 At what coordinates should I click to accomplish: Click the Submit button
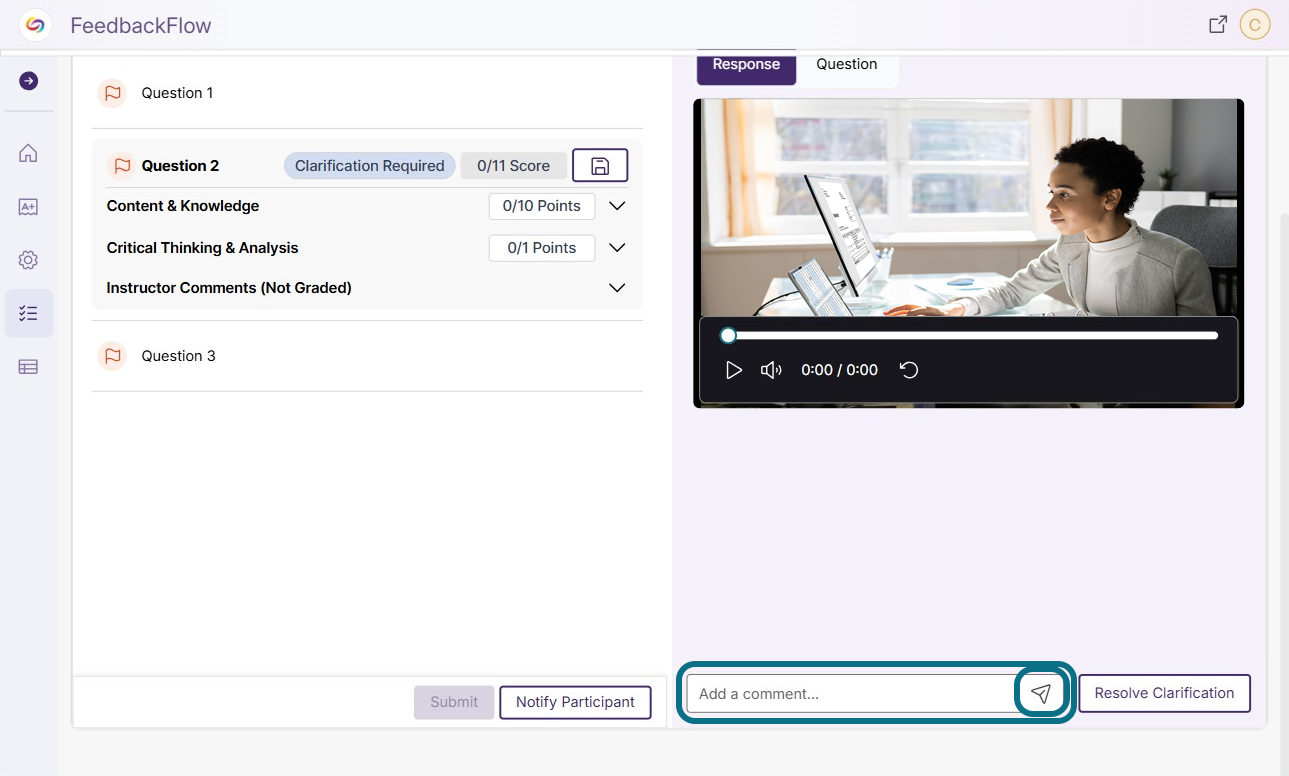tap(454, 702)
